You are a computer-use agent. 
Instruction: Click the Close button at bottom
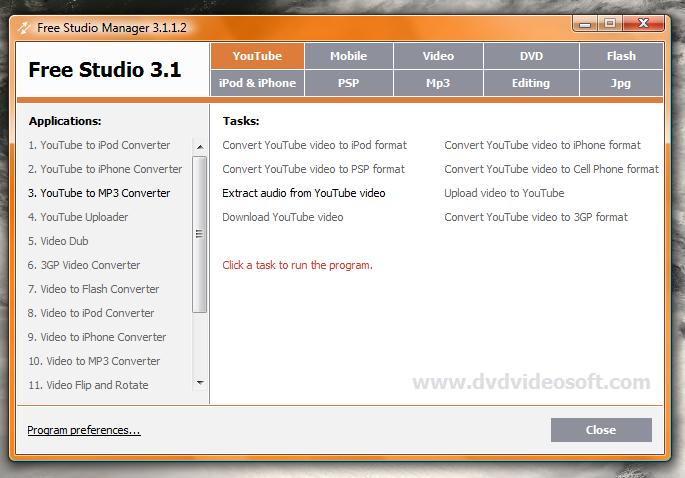601,430
